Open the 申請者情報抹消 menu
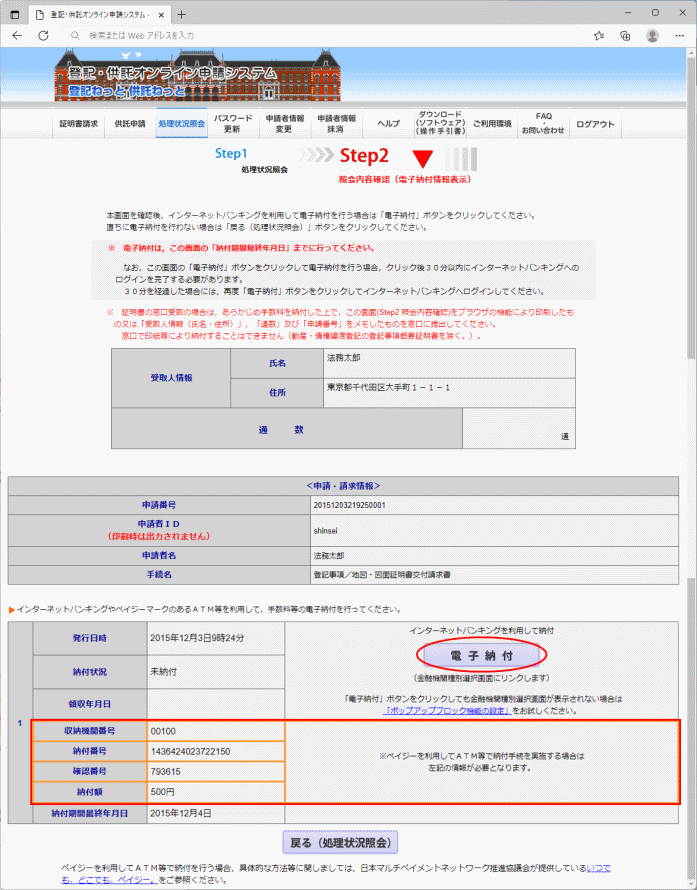Screen dimensions: 697x890 coord(336,123)
